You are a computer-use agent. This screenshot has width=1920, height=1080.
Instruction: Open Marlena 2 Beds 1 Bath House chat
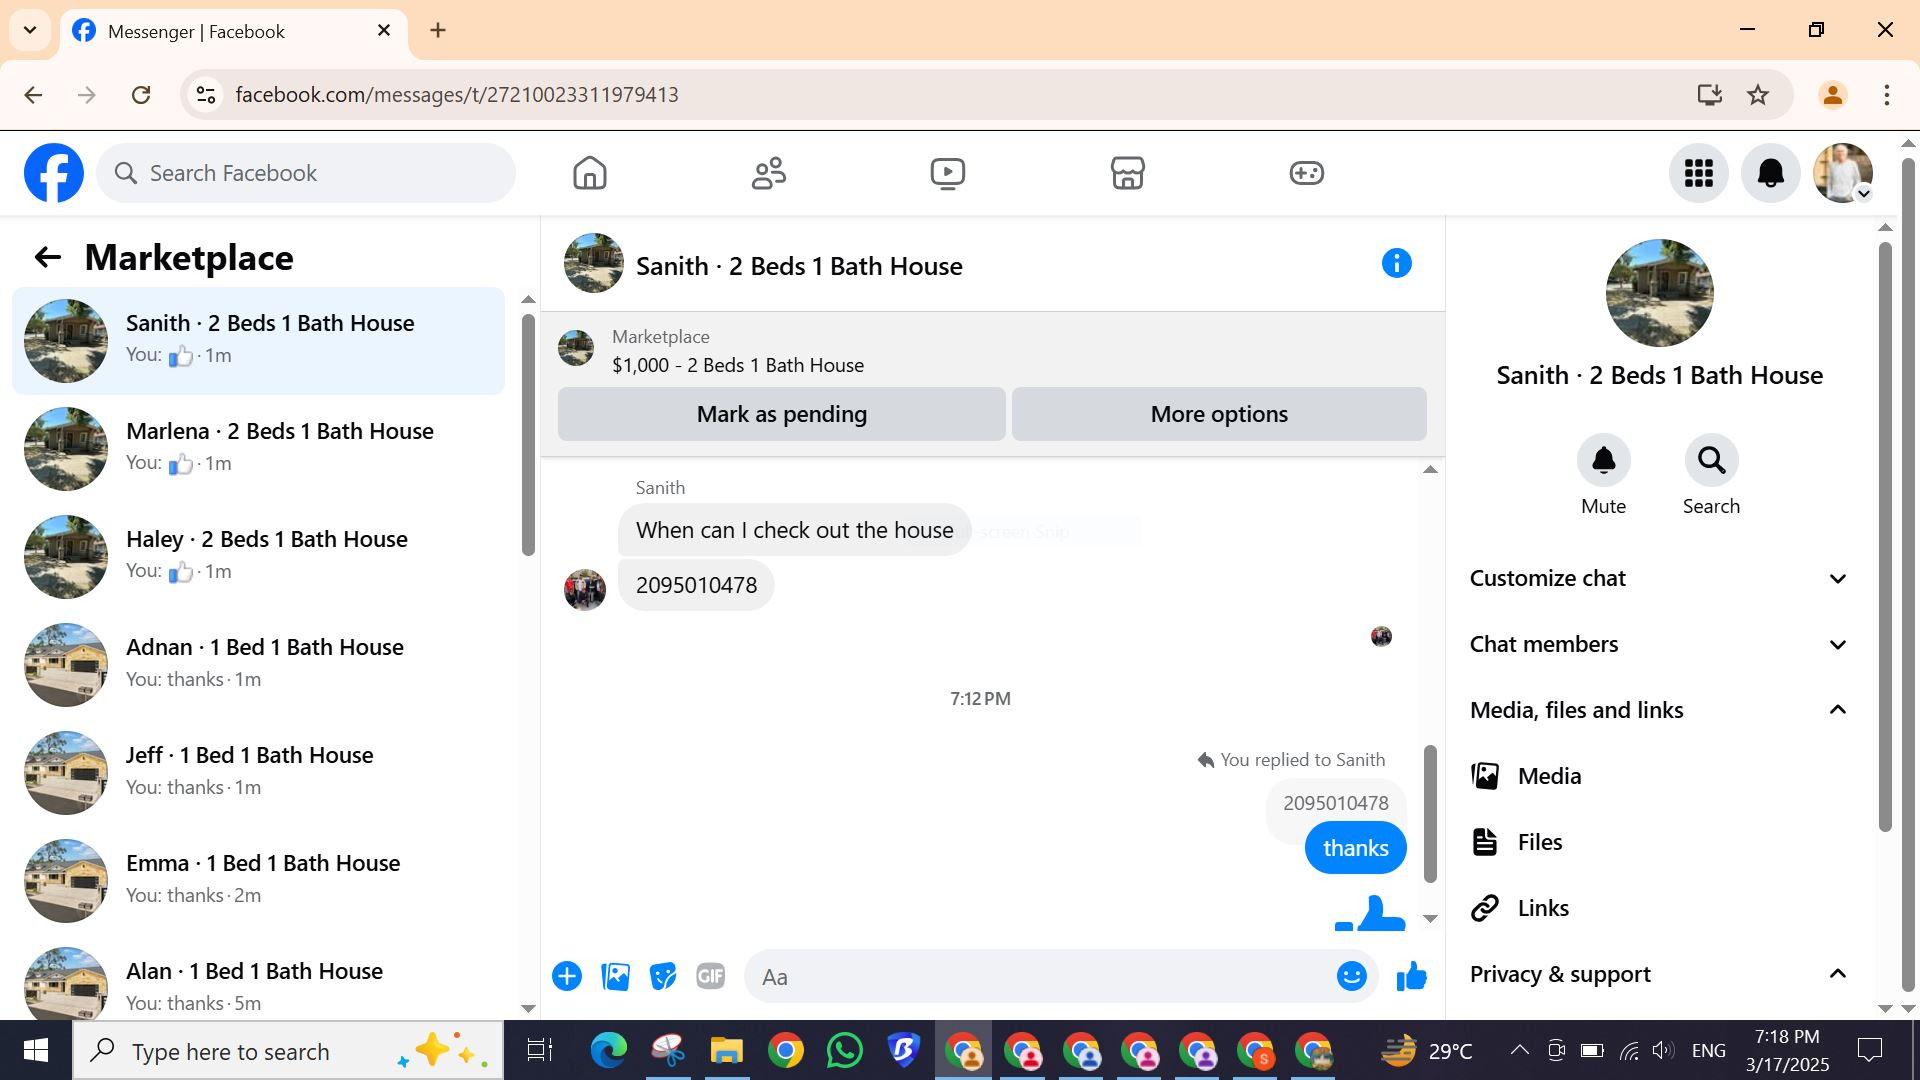point(258,449)
